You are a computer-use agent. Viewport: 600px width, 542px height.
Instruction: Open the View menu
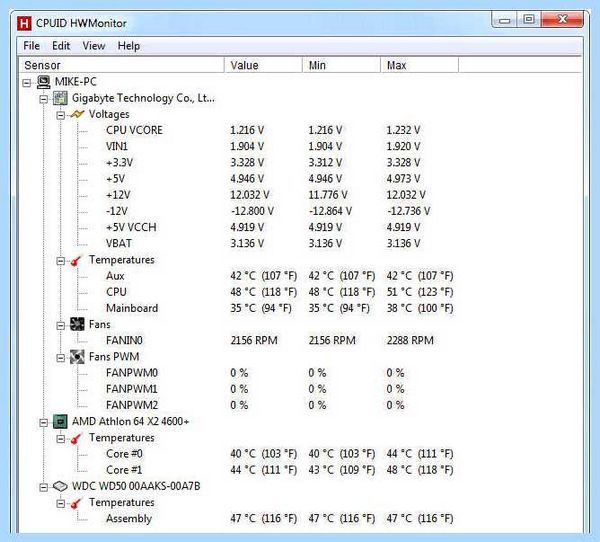[x=94, y=46]
